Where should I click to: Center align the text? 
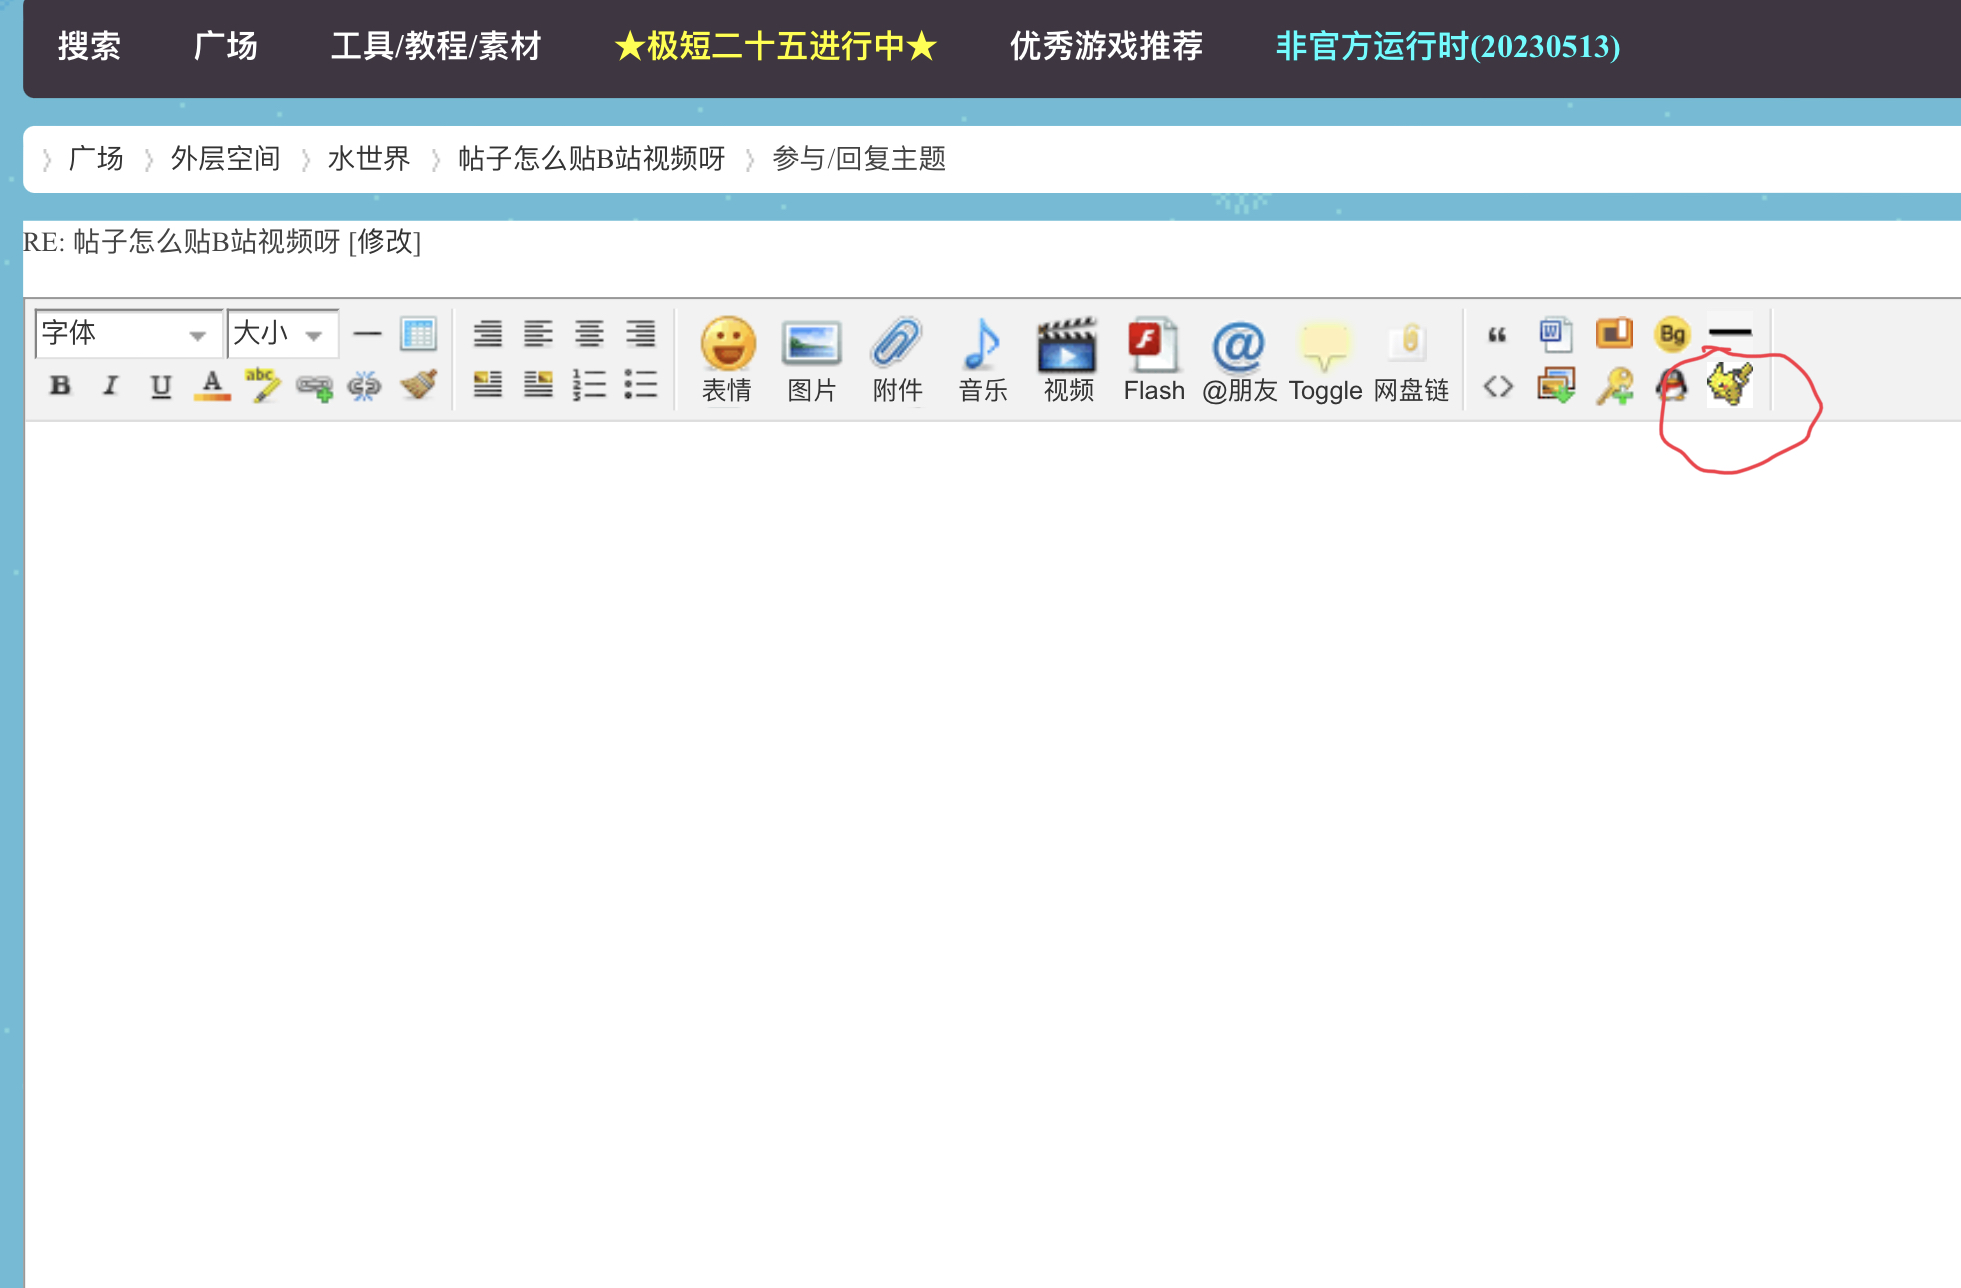[589, 333]
